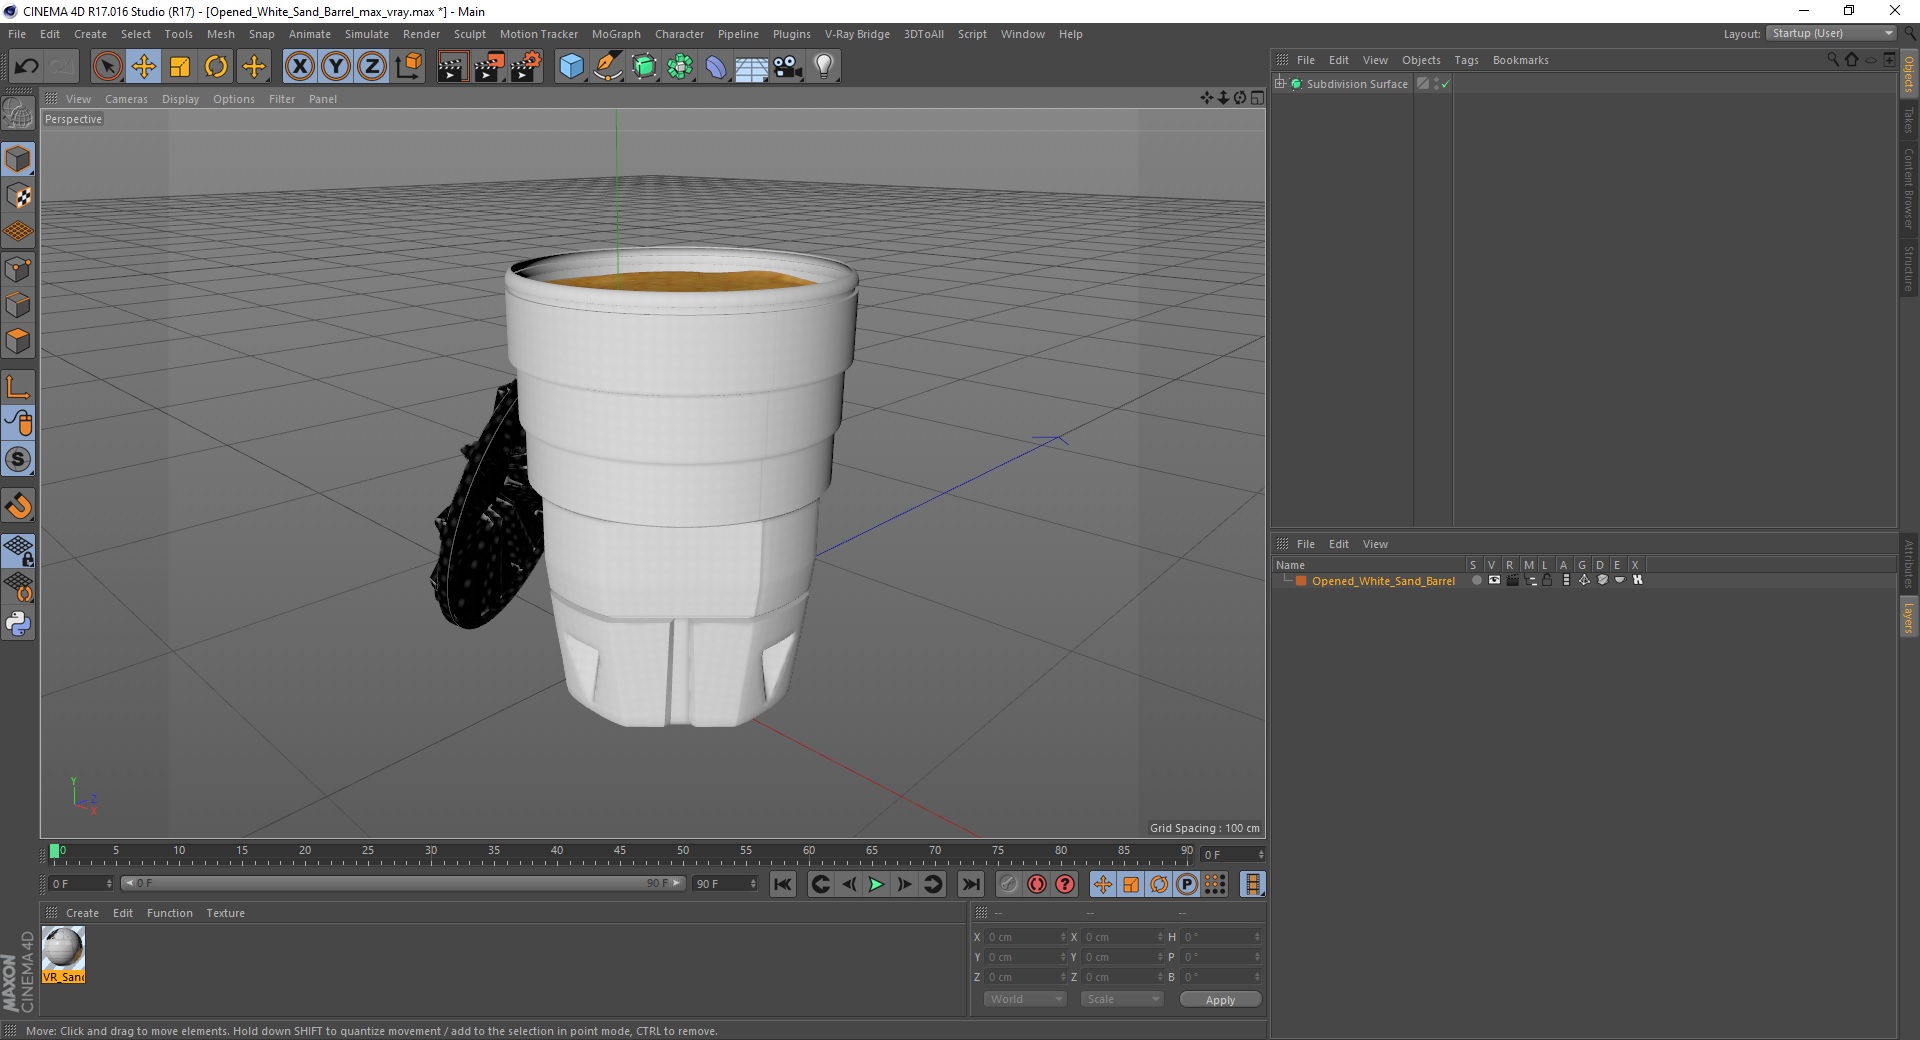Toggle the X axis lock

299,67
